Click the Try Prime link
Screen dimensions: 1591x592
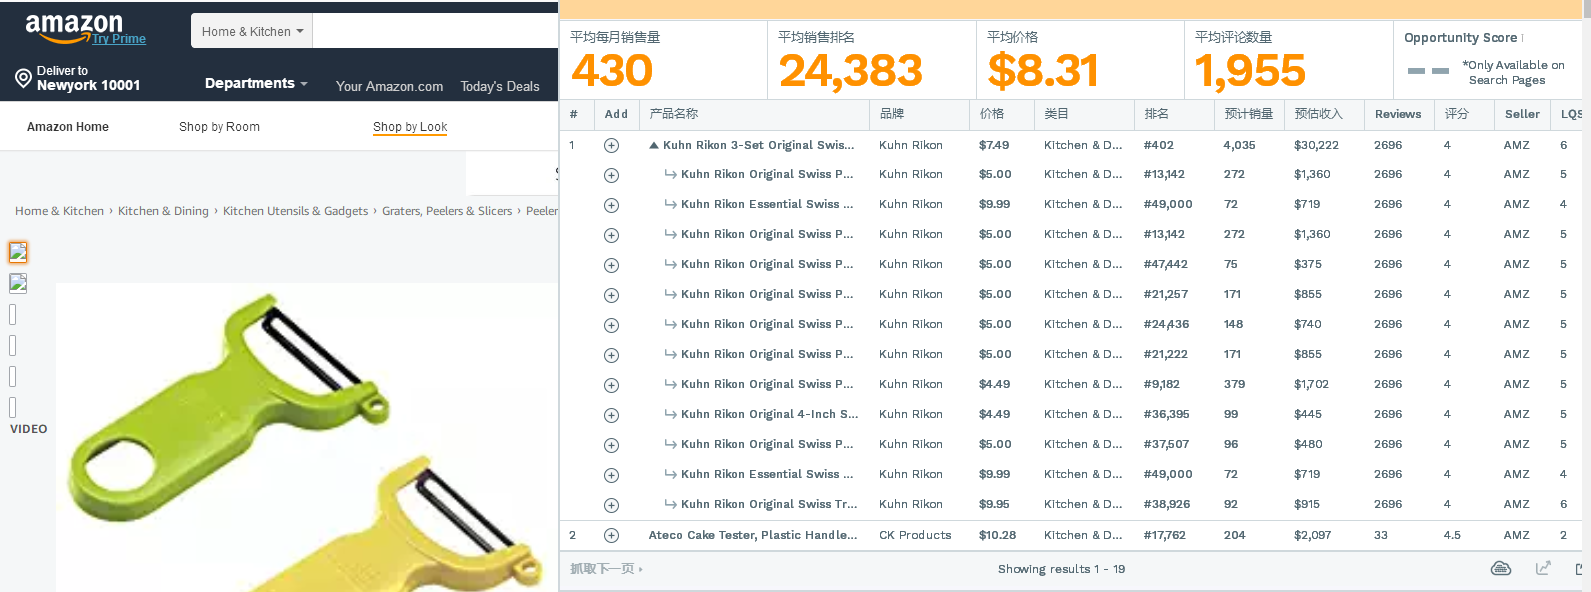click(119, 39)
